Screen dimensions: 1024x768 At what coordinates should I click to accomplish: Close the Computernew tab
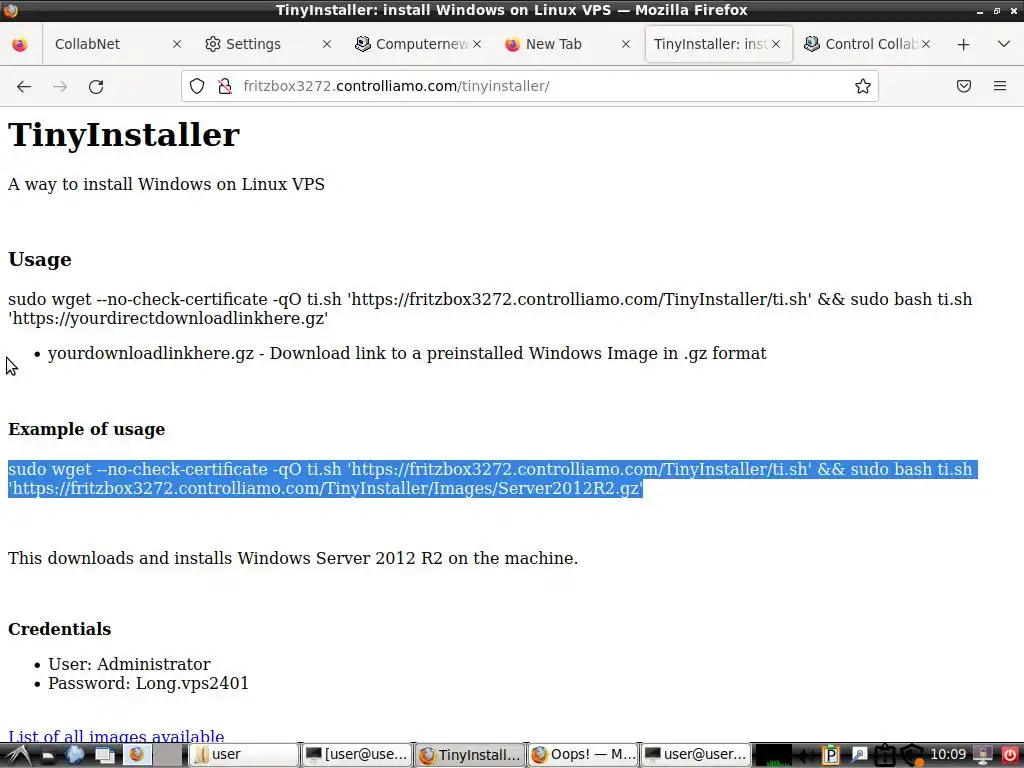click(x=477, y=44)
